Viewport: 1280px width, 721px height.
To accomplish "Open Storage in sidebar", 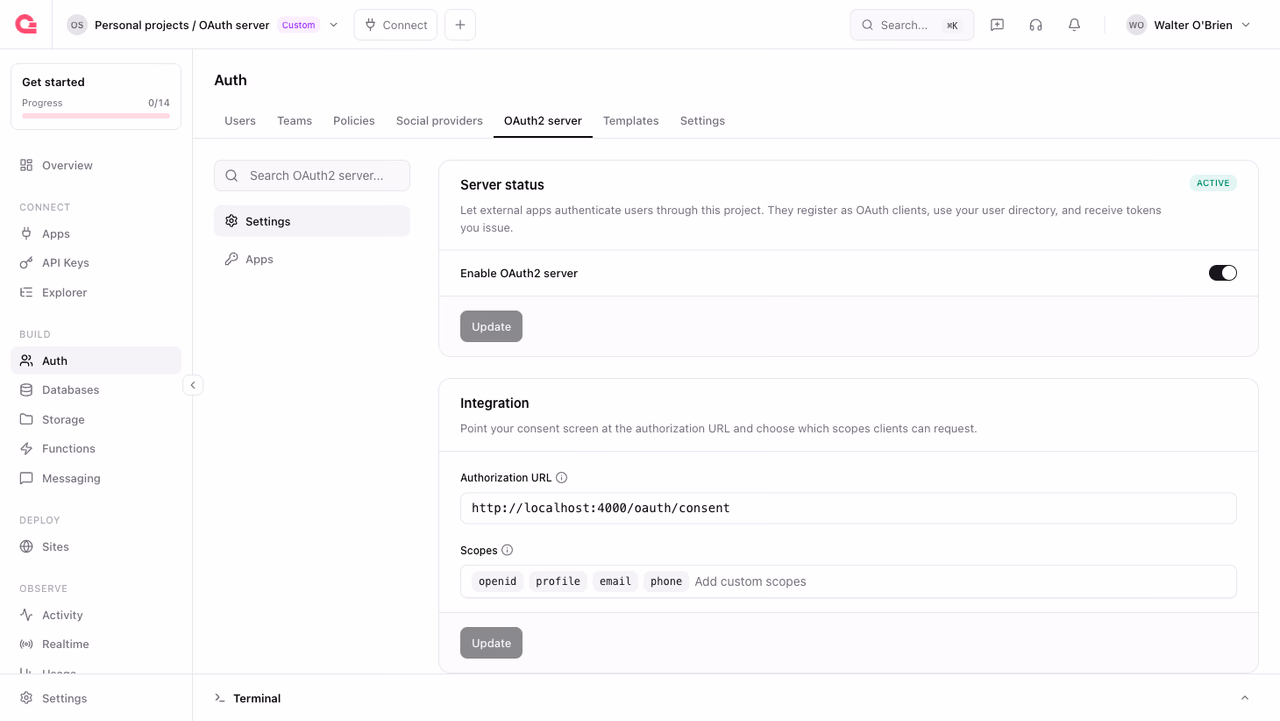I will 96,419.
